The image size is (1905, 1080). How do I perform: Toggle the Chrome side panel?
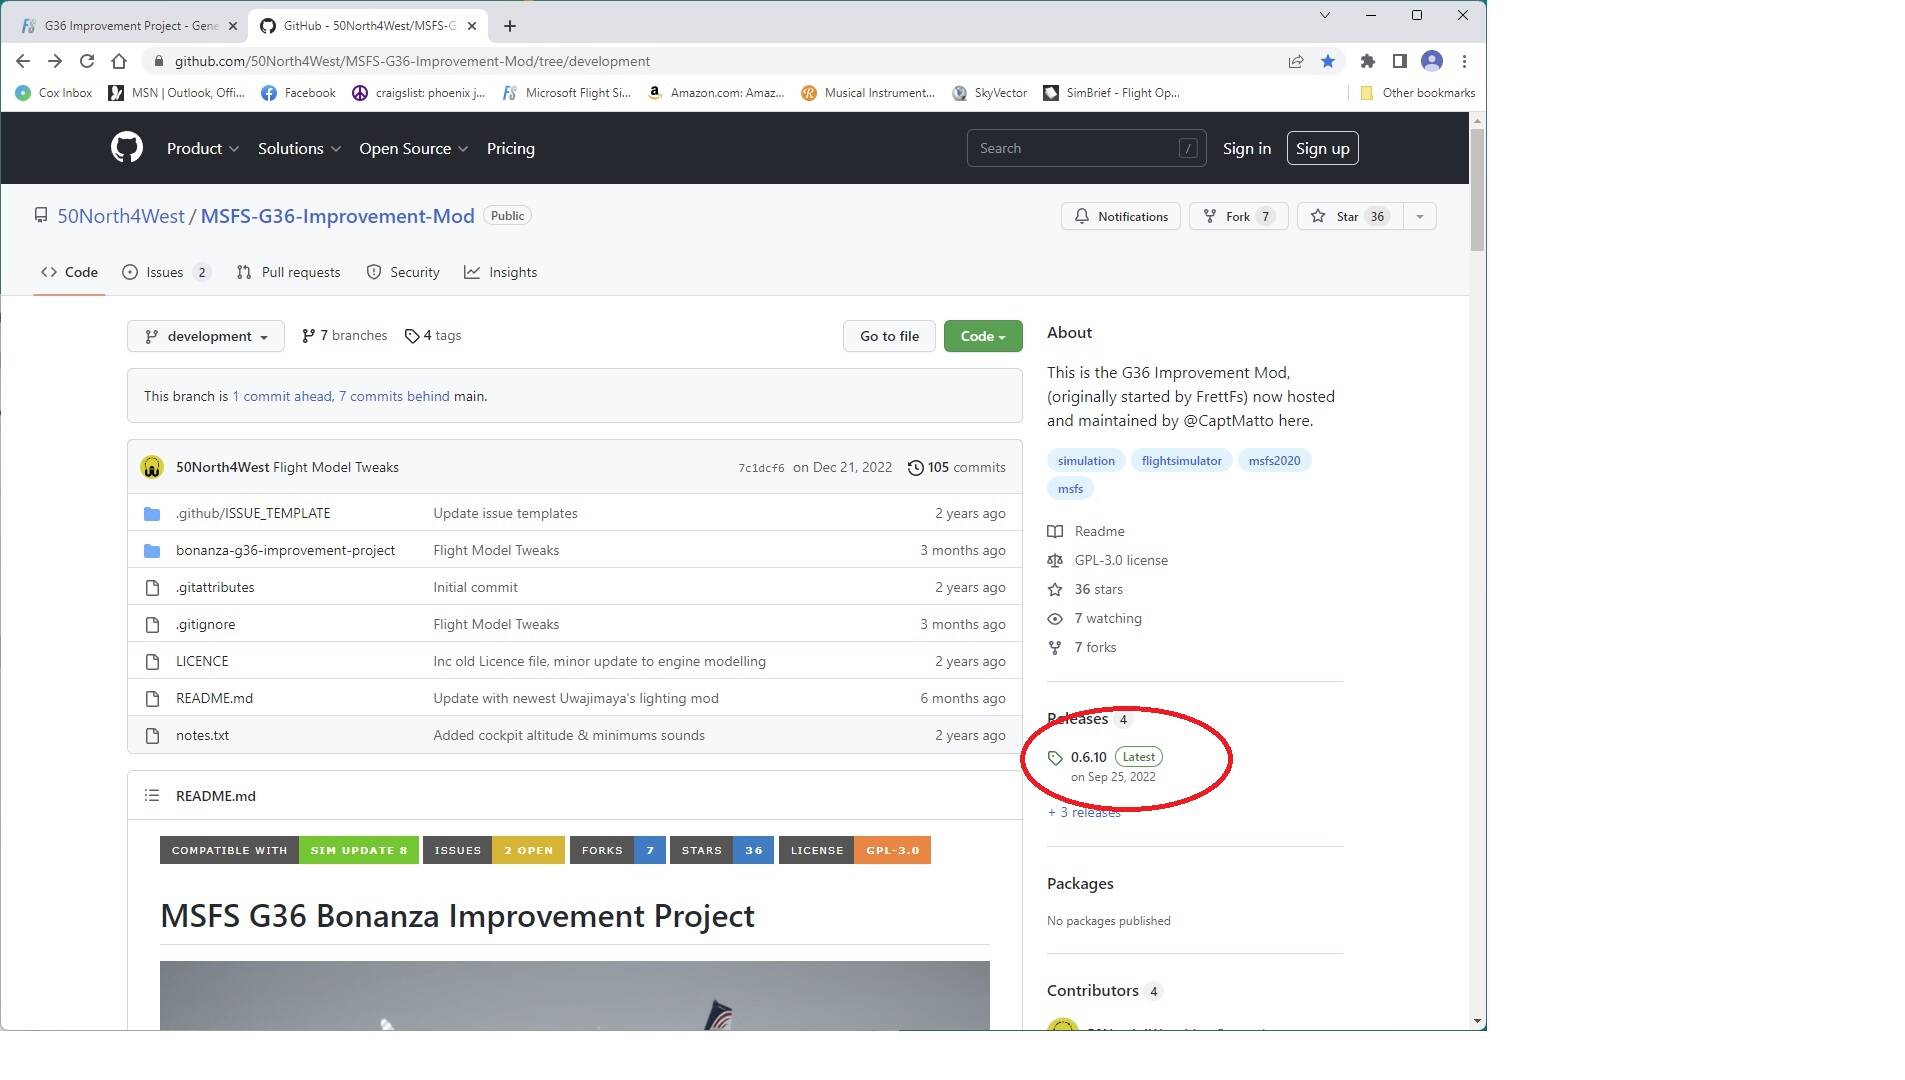[1399, 61]
